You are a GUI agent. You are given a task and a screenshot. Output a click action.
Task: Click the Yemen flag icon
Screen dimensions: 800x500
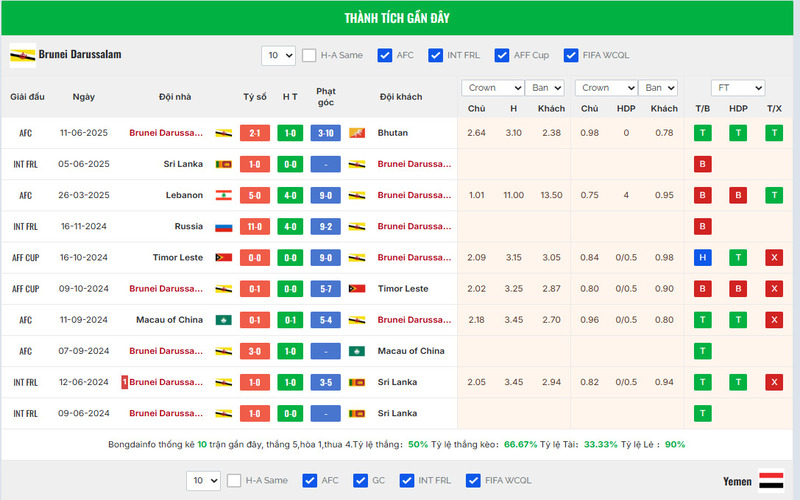(x=771, y=480)
